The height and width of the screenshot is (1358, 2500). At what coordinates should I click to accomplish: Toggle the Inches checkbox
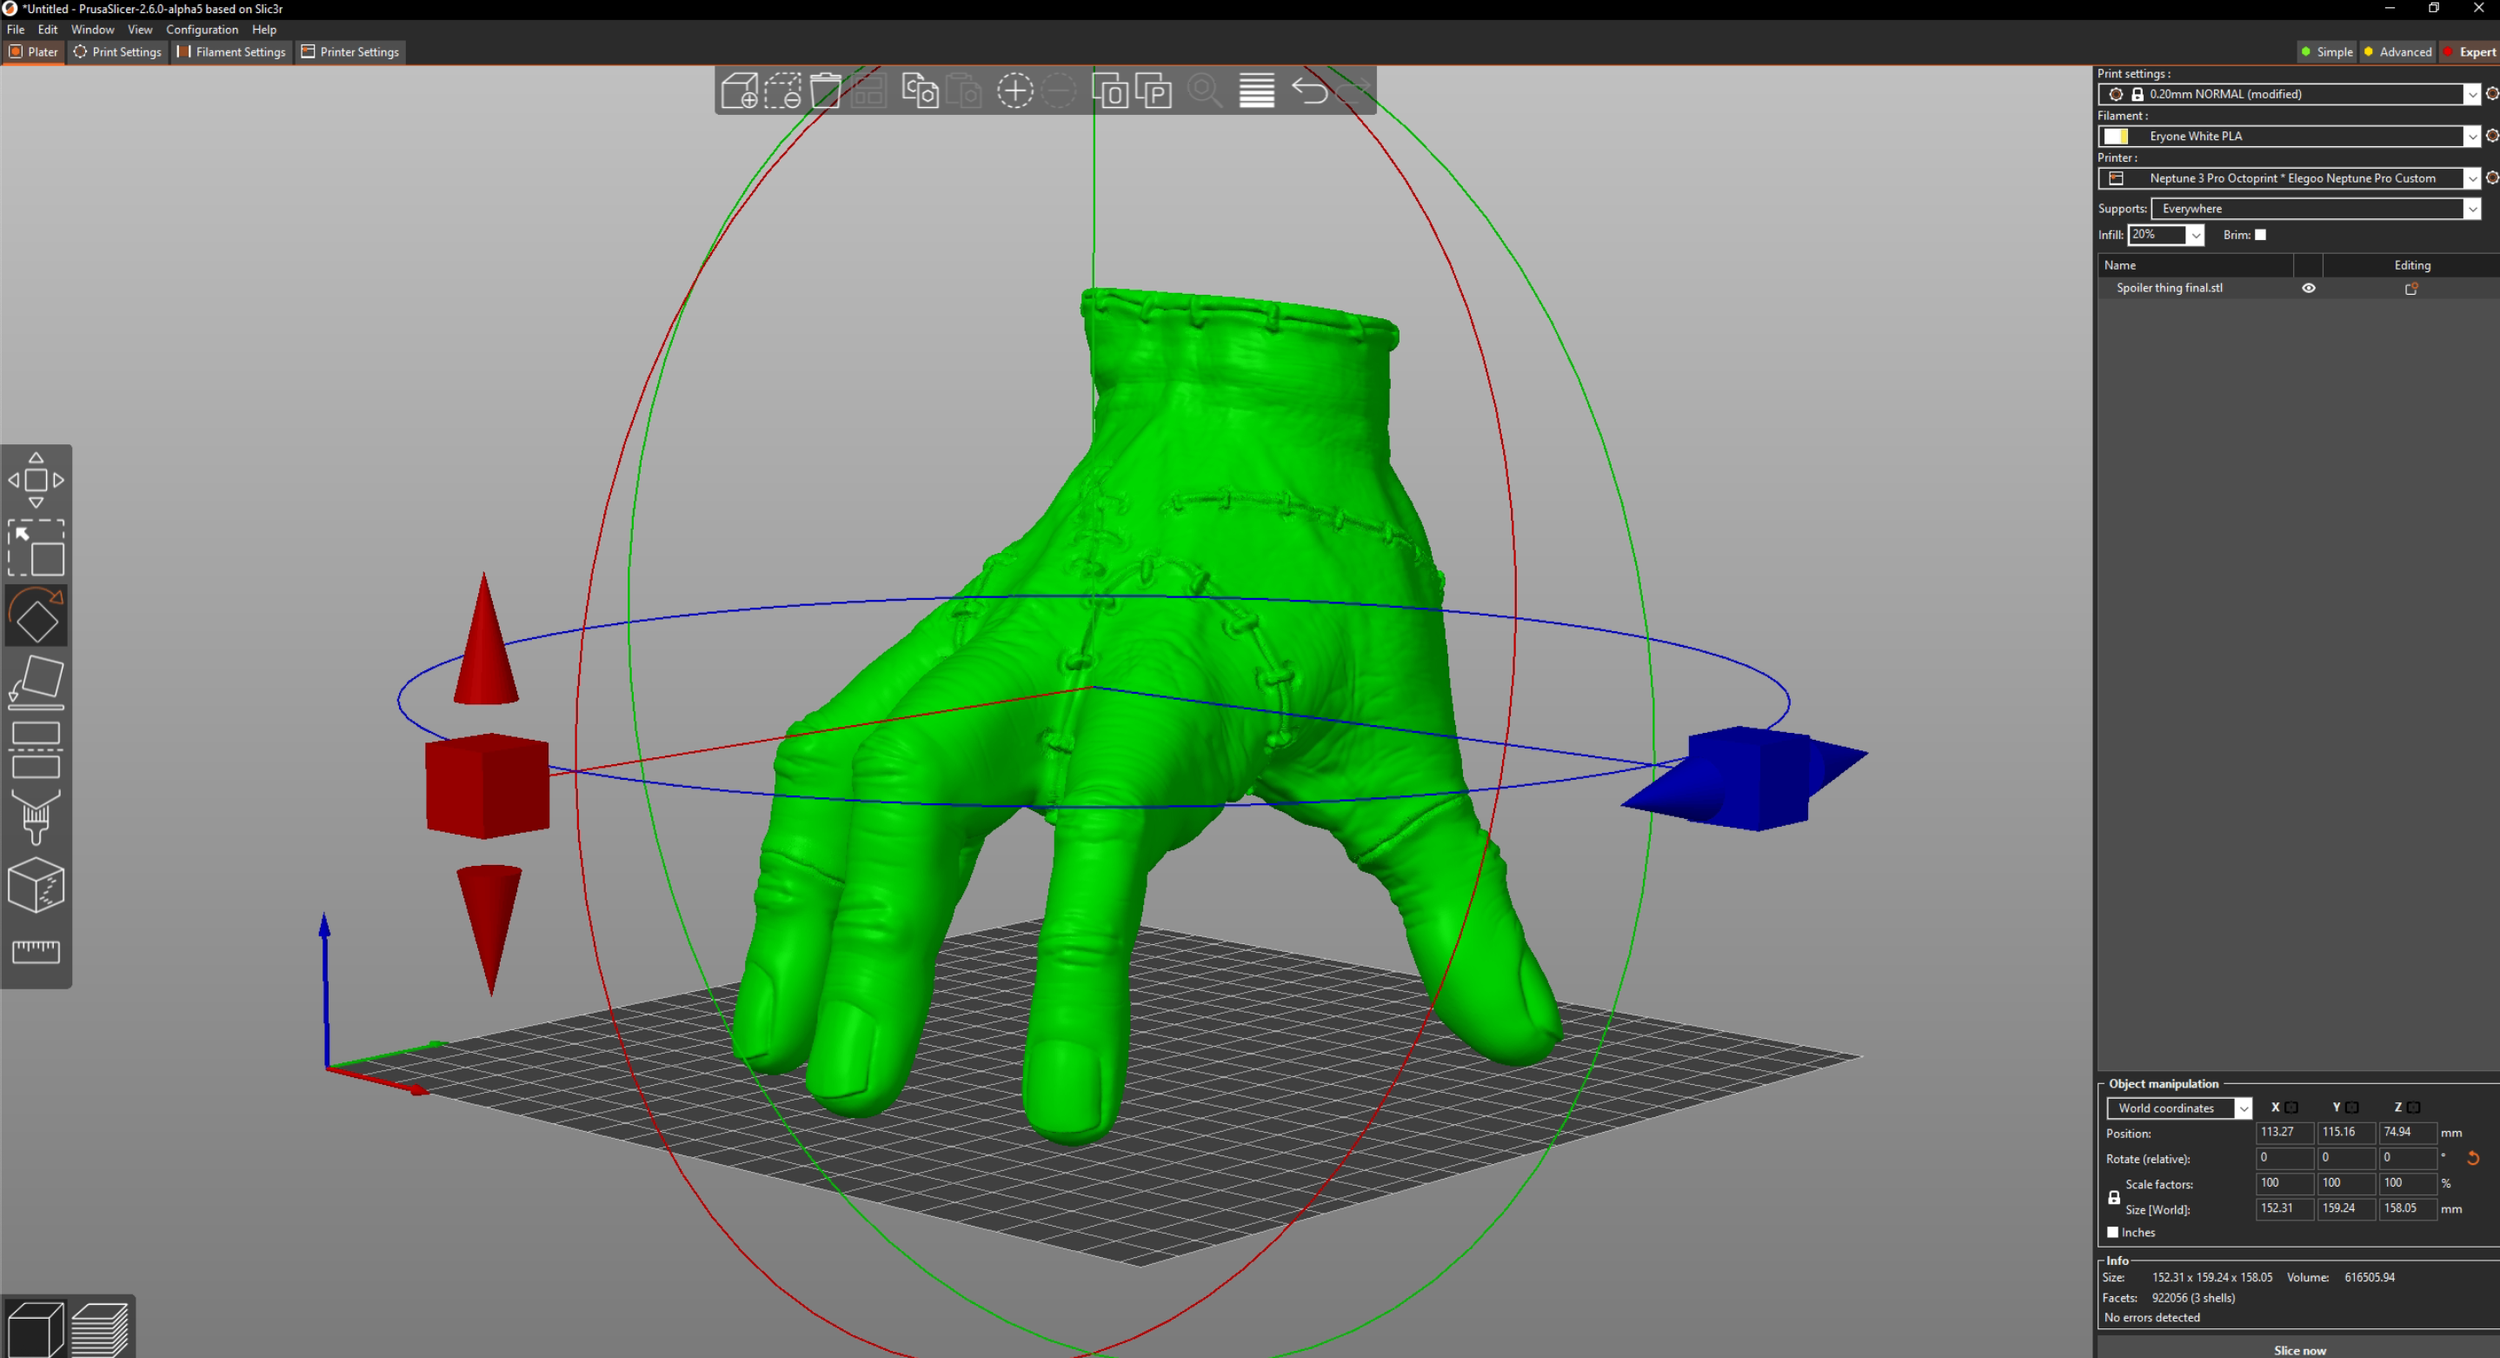[x=2112, y=1232]
